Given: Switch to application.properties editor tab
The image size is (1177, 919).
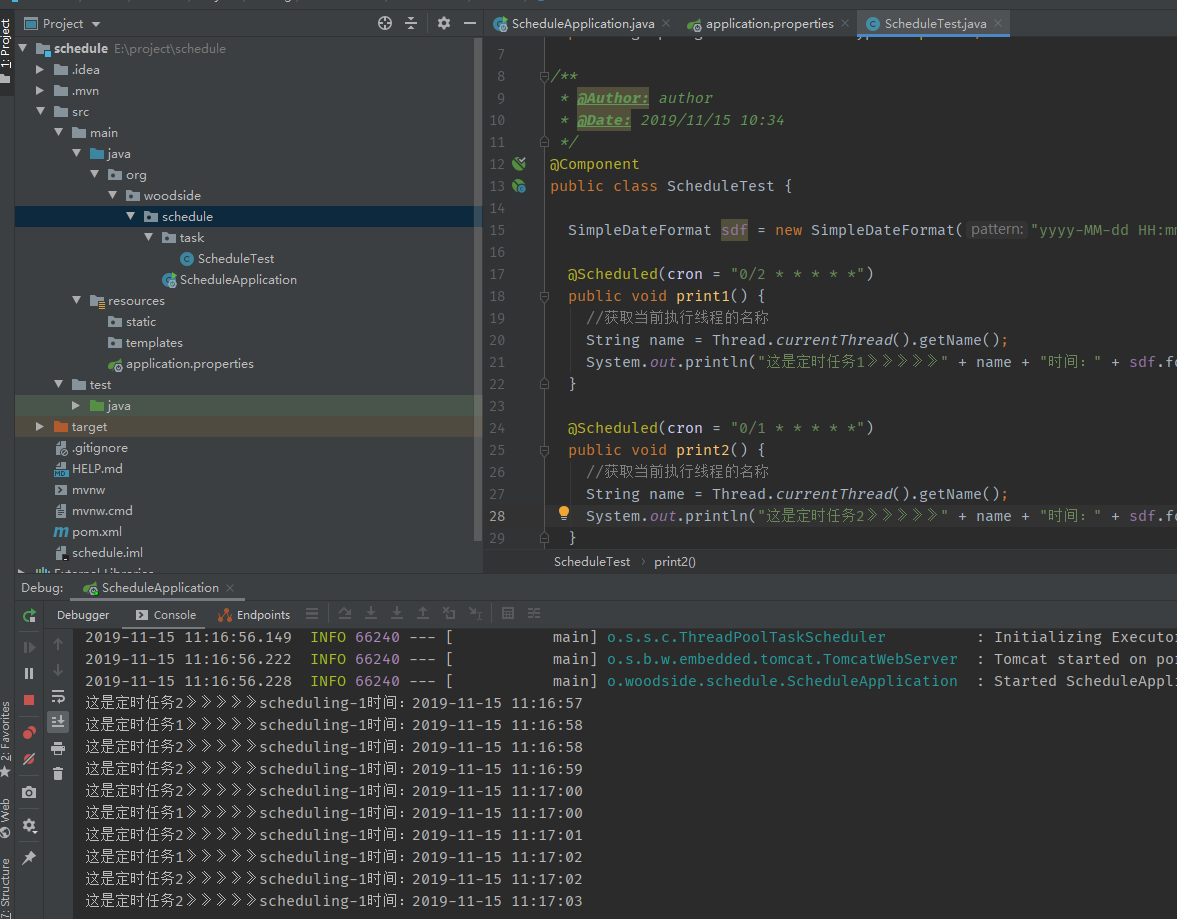Looking at the screenshot, I should [769, 24].
